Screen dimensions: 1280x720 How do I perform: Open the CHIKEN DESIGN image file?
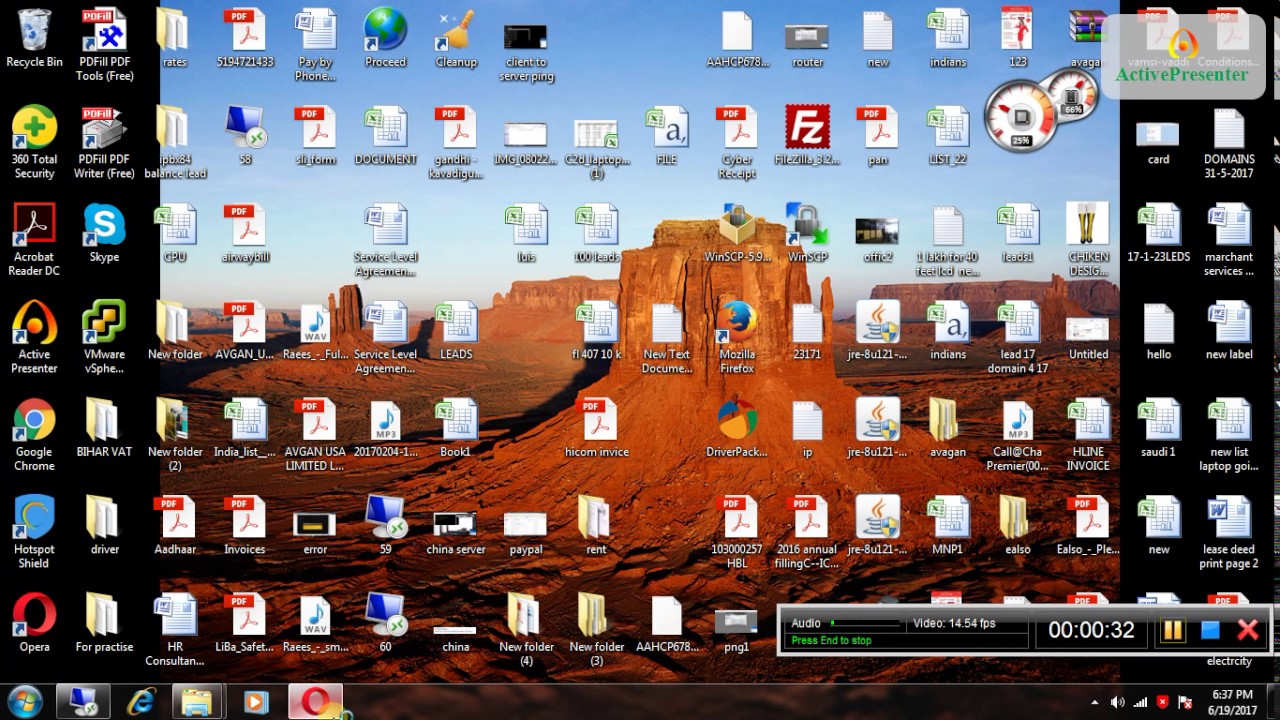[x=1088, y=241]
